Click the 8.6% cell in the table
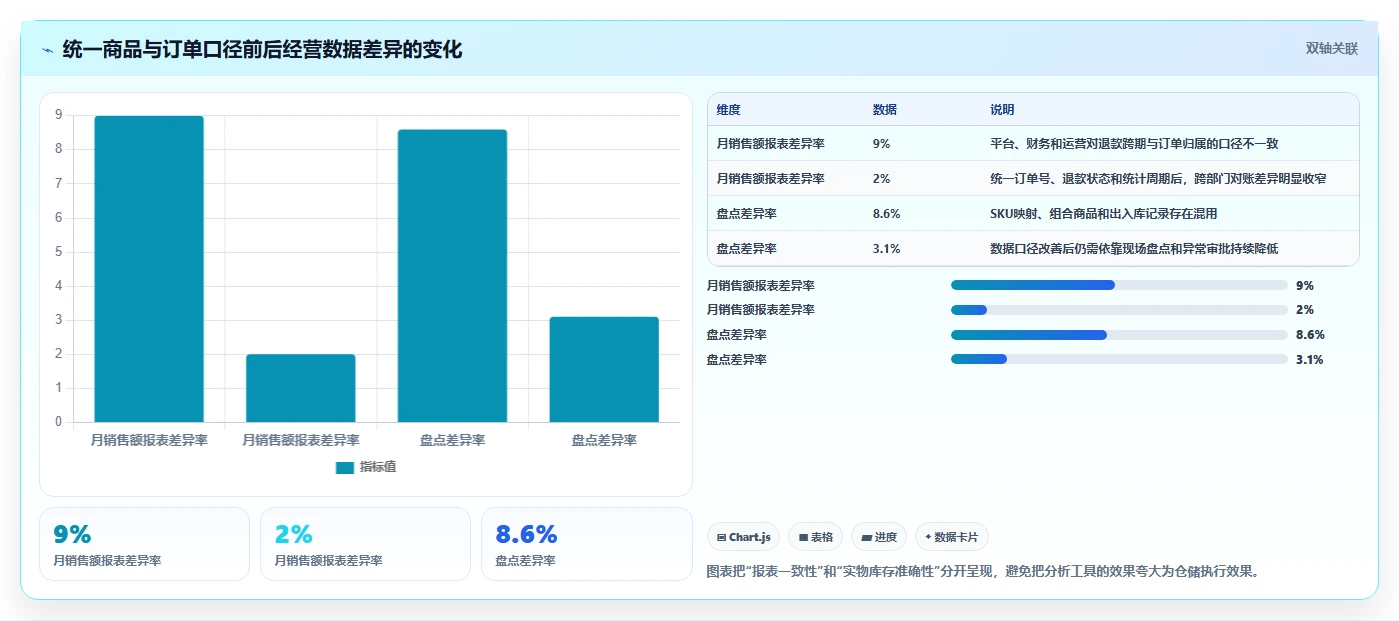The image size is (1399, 621). pos(886,213)
